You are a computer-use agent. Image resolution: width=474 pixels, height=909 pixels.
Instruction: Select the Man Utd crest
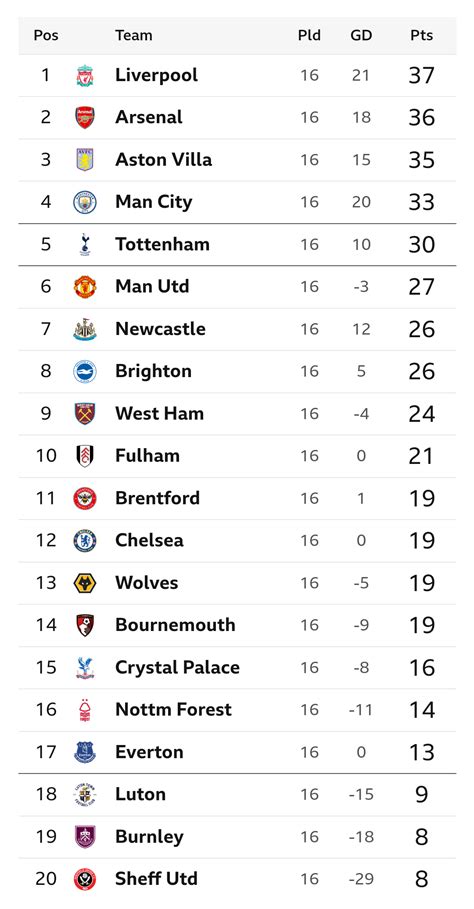(85, 287)
